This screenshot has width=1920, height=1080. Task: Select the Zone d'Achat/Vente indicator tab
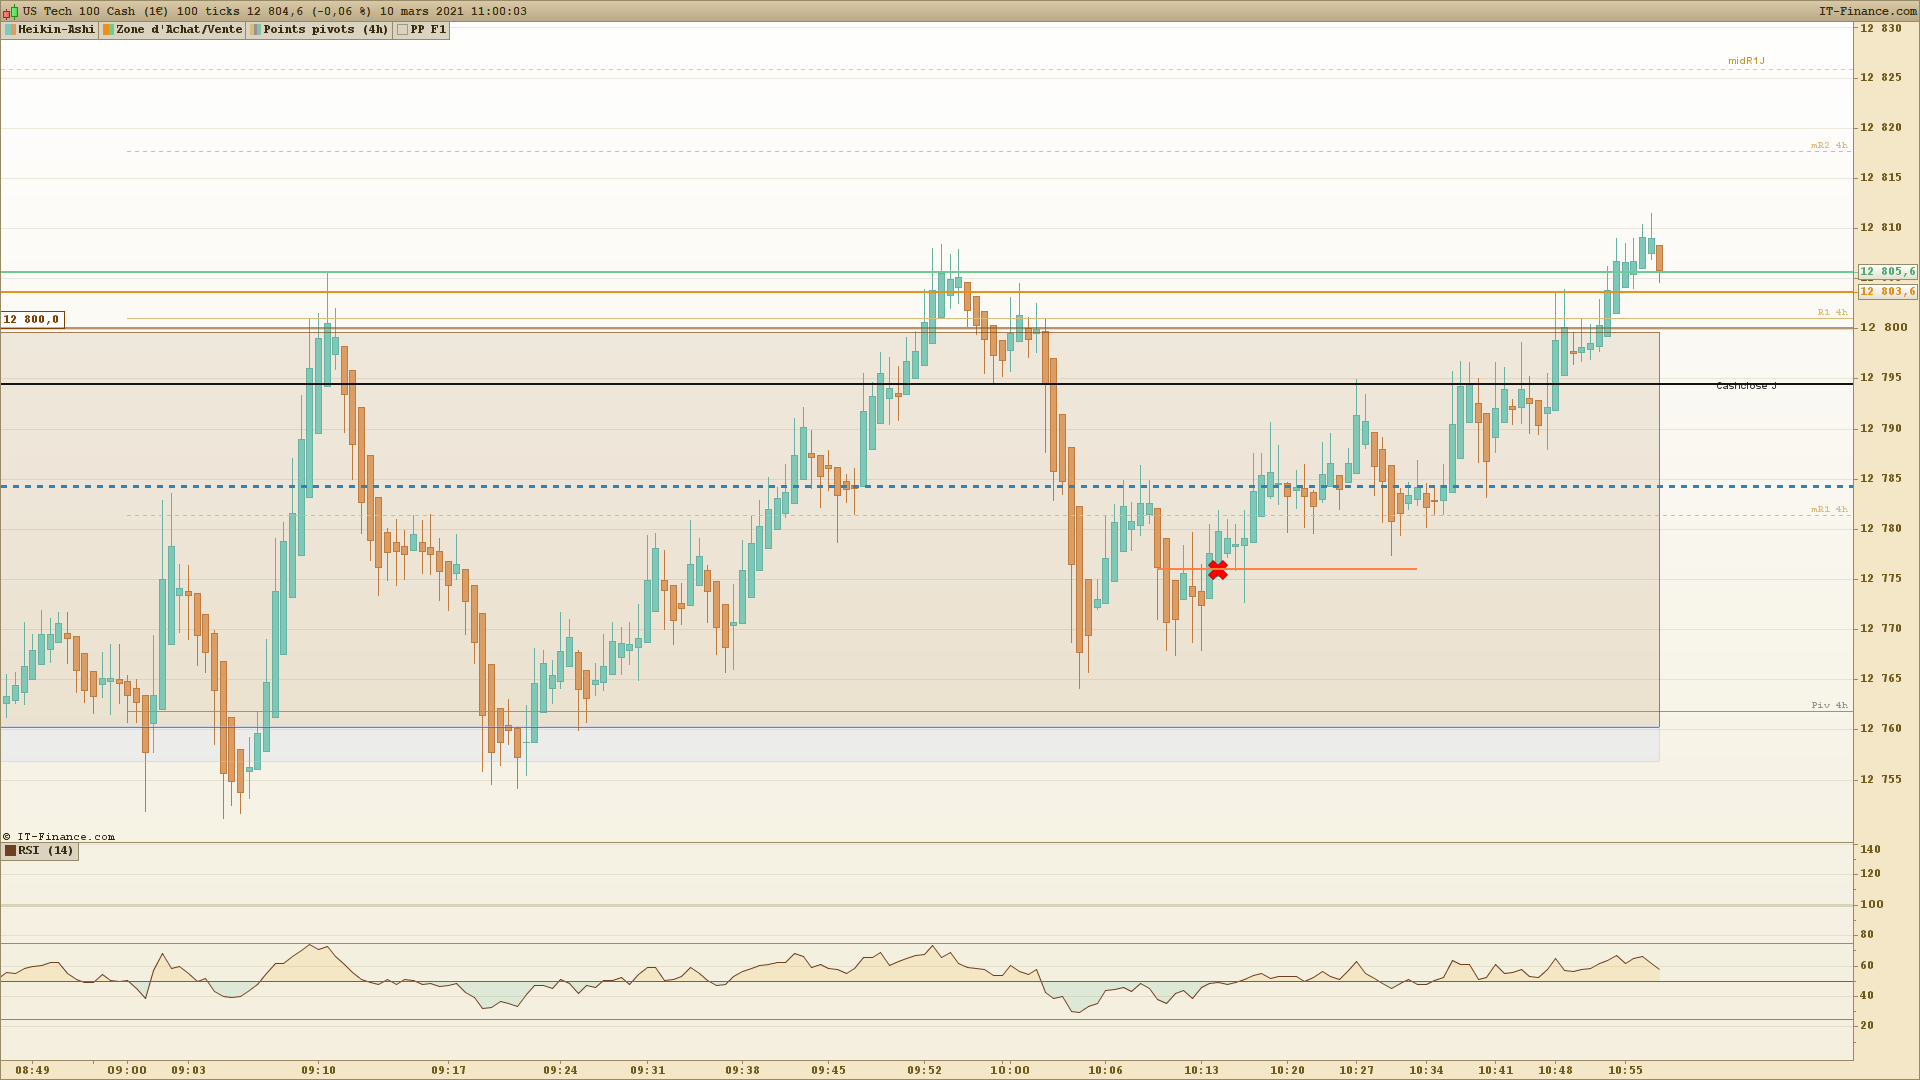(179, 30)
